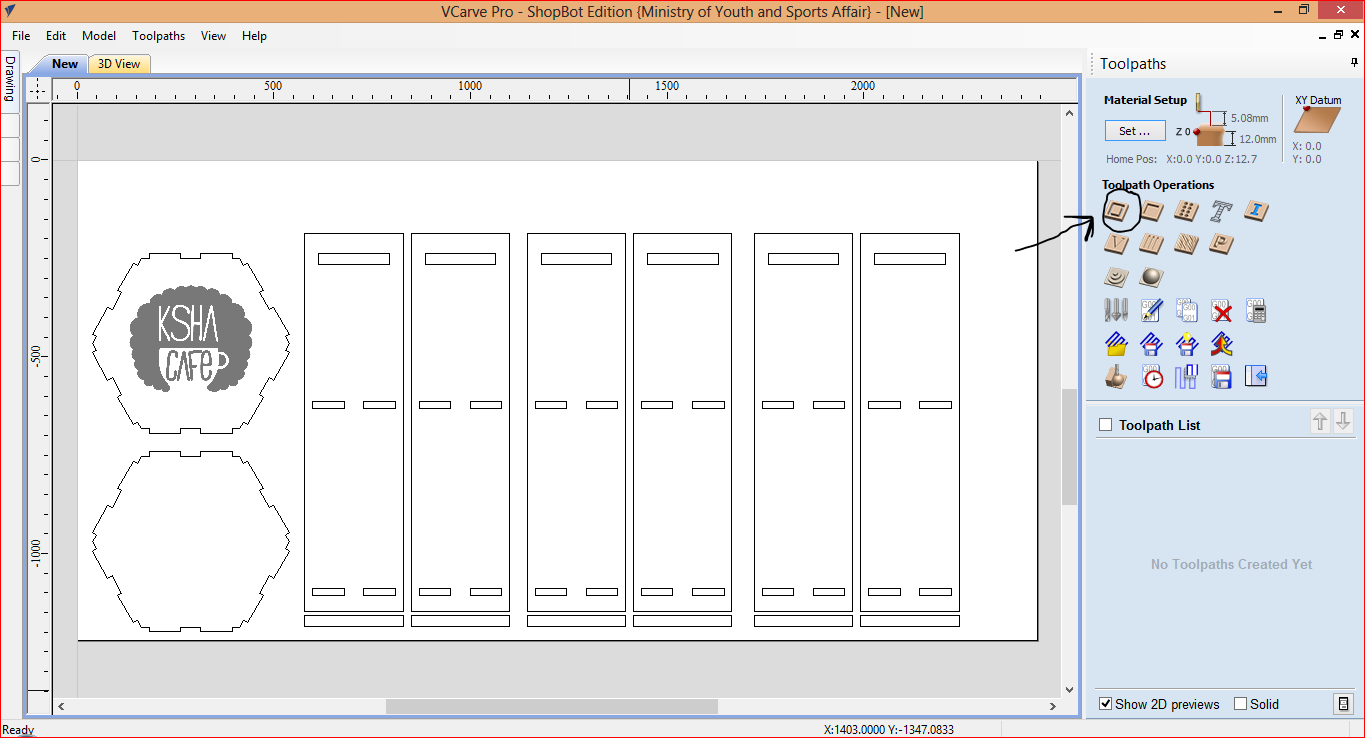
Task: Choose the Inlay toolpath (I icon)
Action: (1256, 211)
